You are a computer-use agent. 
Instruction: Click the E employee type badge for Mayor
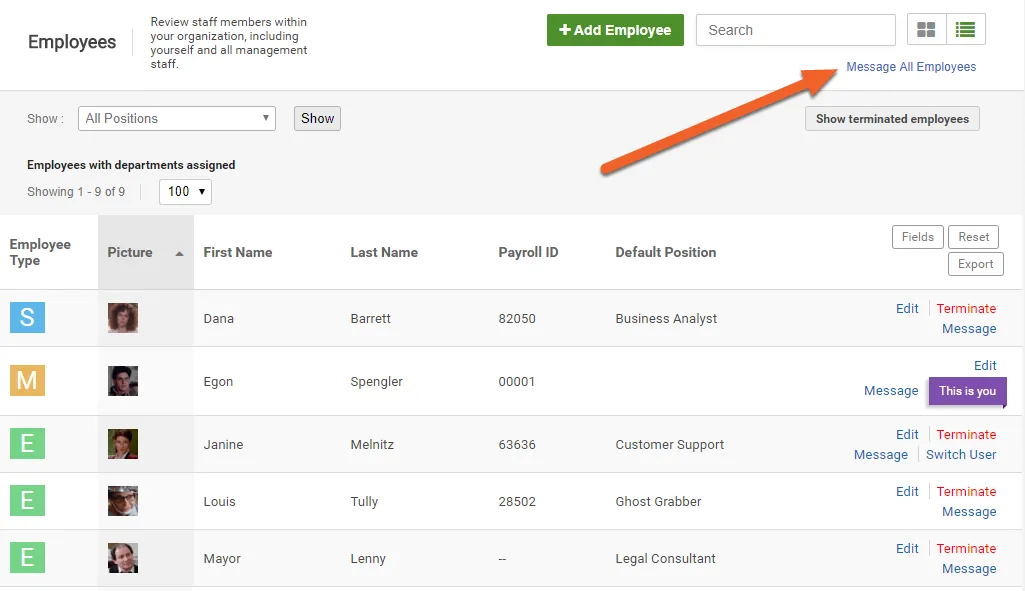pos(27,558)
